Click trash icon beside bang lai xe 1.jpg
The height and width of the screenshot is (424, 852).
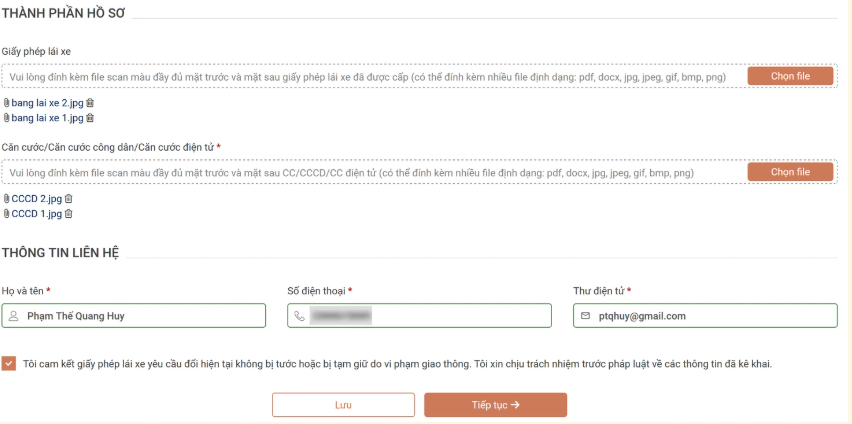(x=90, y=118)
